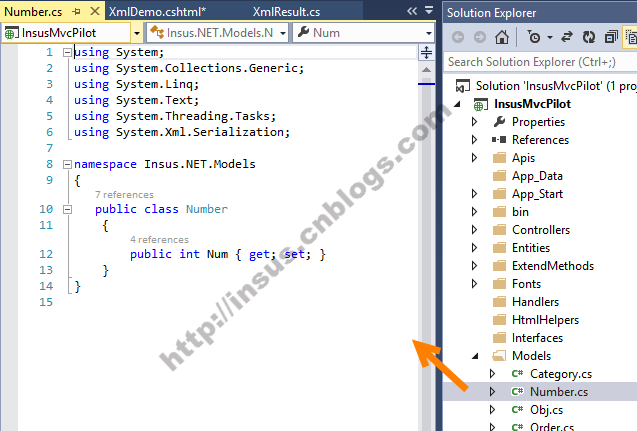
Task: Click Sync with Active Document icon
Action: click(x=567, y=37)
